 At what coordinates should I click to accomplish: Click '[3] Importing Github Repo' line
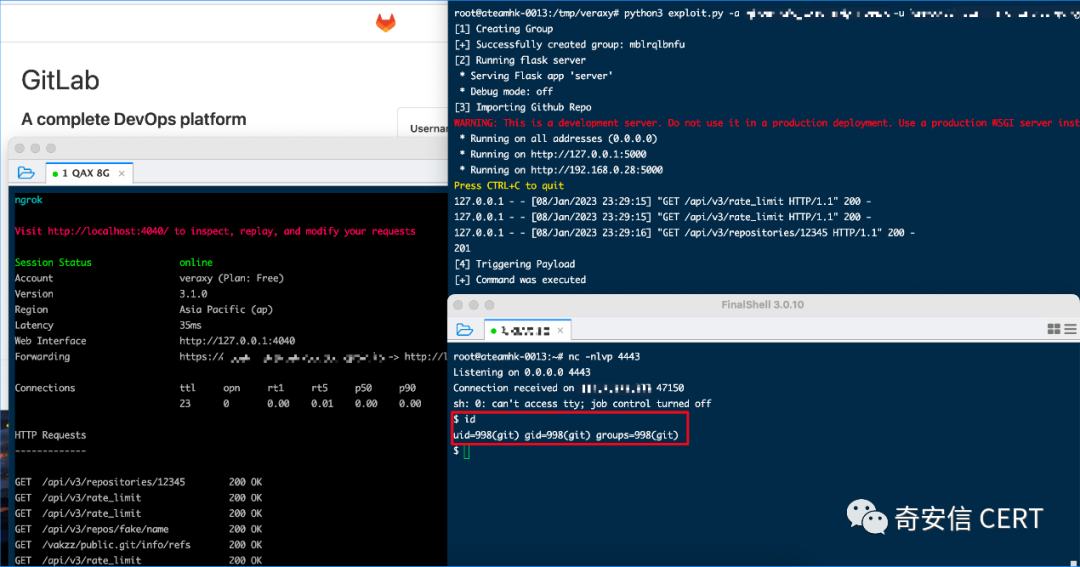tap(523, 107)
